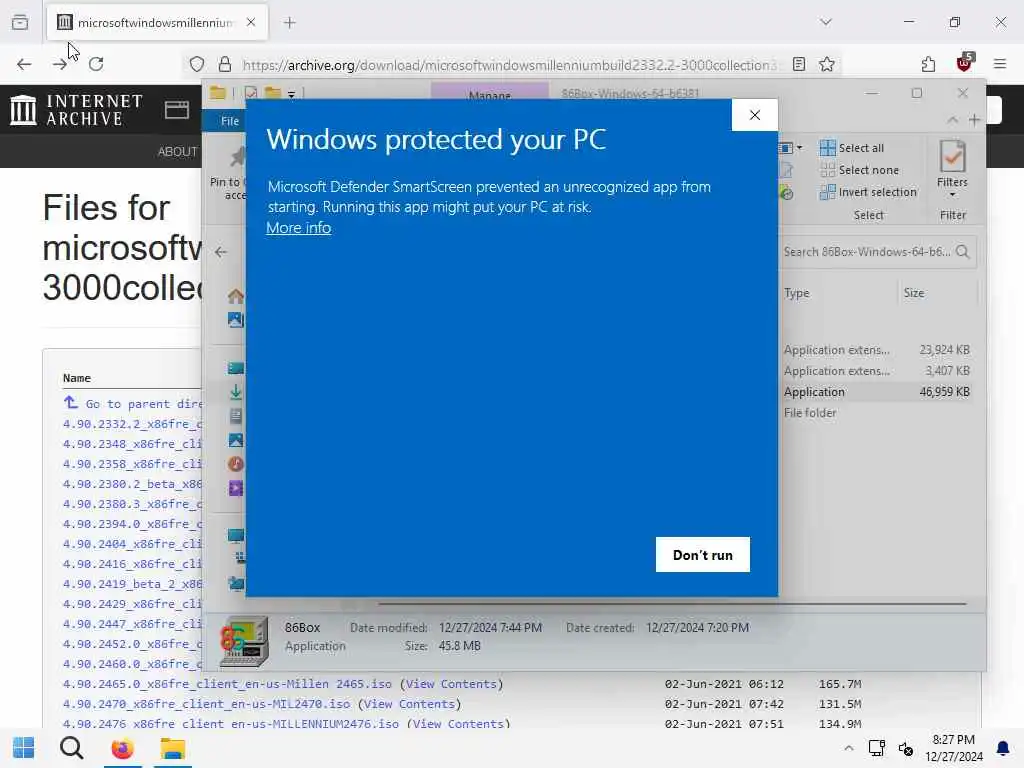1024x768 pixels.
Task: Open This PC in navigation pane
Action: pos(236,536)
